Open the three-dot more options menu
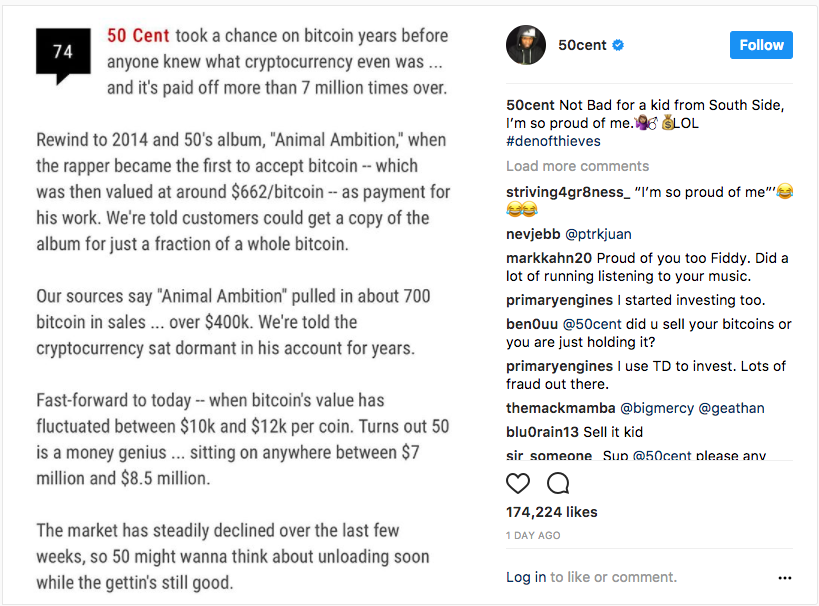The width and height of the screenshot is (819, 606). click(785, 577)
